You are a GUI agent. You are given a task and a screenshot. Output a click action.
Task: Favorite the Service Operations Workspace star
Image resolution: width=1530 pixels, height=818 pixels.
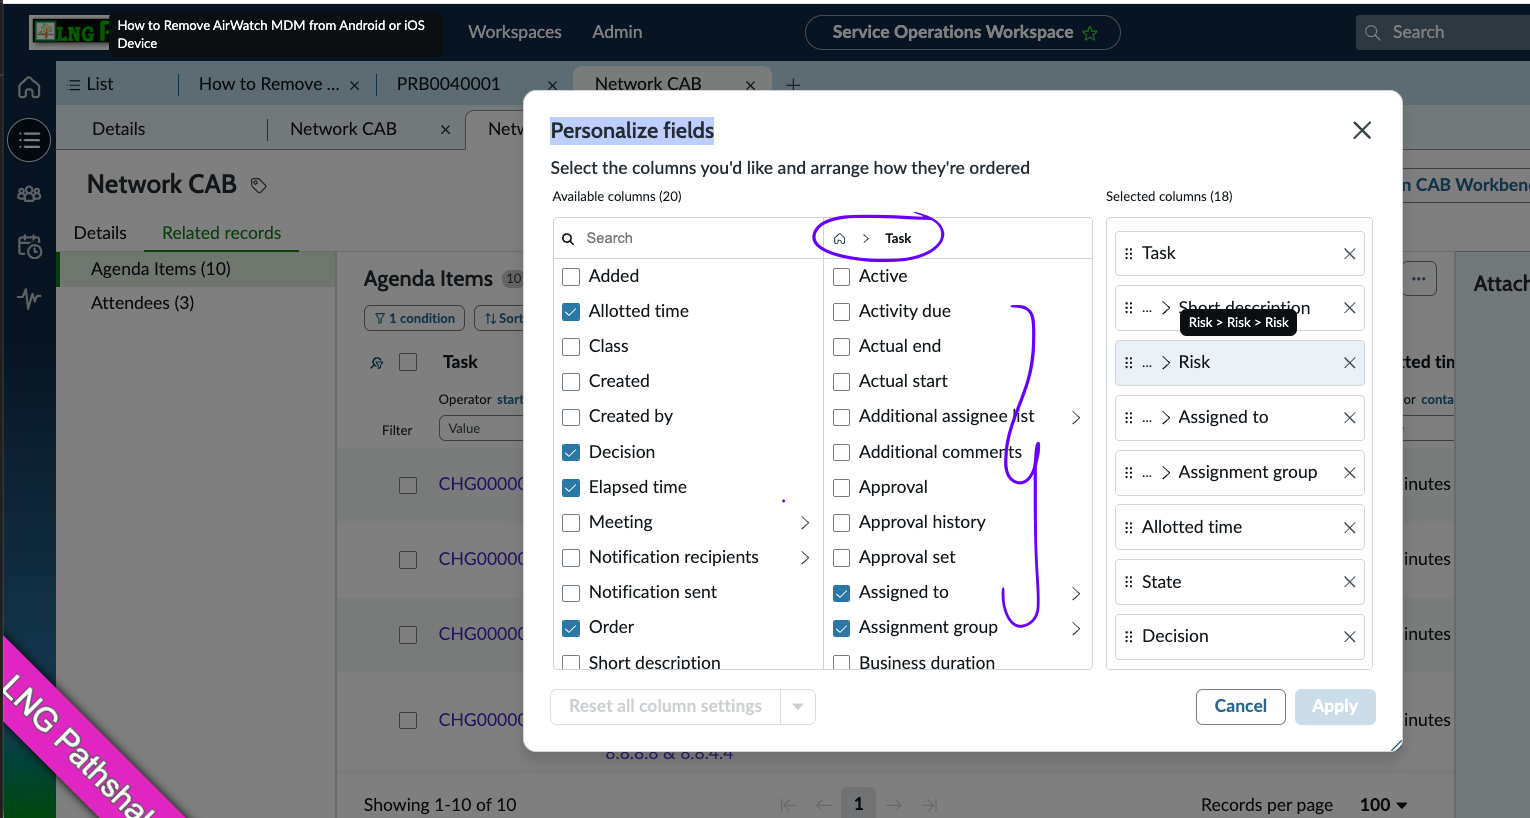pos(1090,33)
